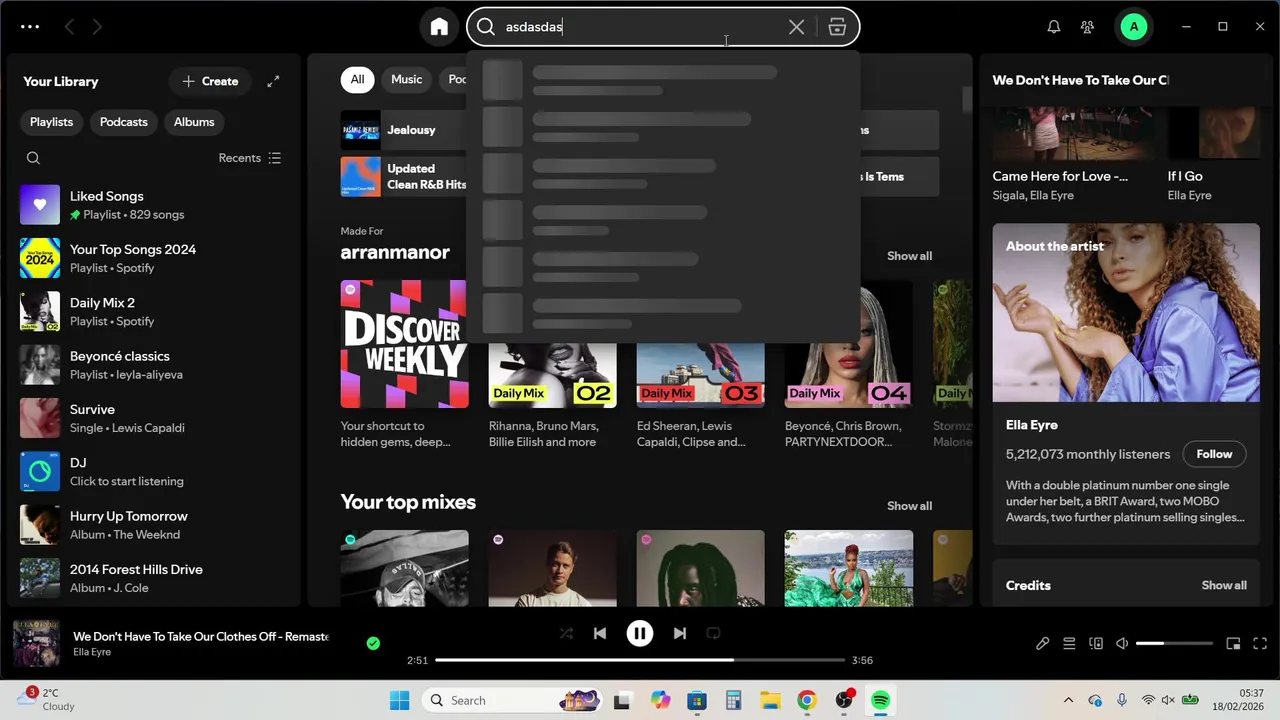Select the Music filter chip
The width and height of the screenshot is (1280, 720).
click(406, 79)
